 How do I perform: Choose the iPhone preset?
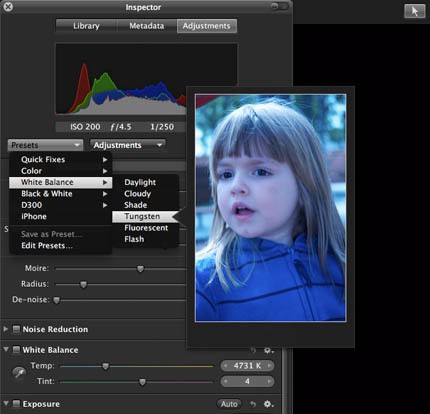(x=61, y=216)
